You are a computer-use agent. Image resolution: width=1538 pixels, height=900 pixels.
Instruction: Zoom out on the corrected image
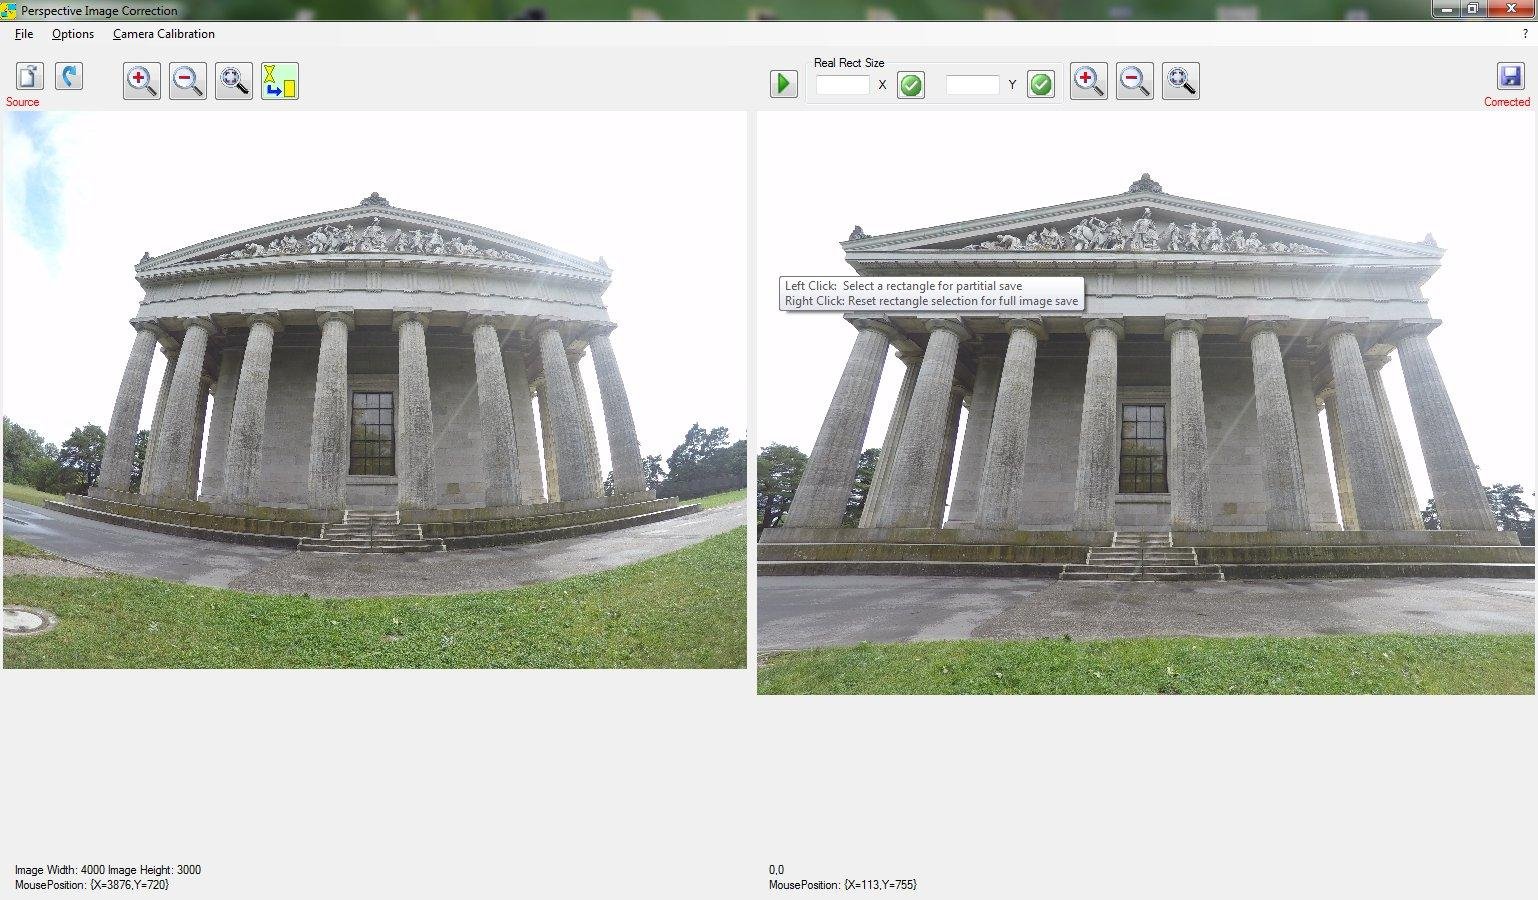[1134, 81]
